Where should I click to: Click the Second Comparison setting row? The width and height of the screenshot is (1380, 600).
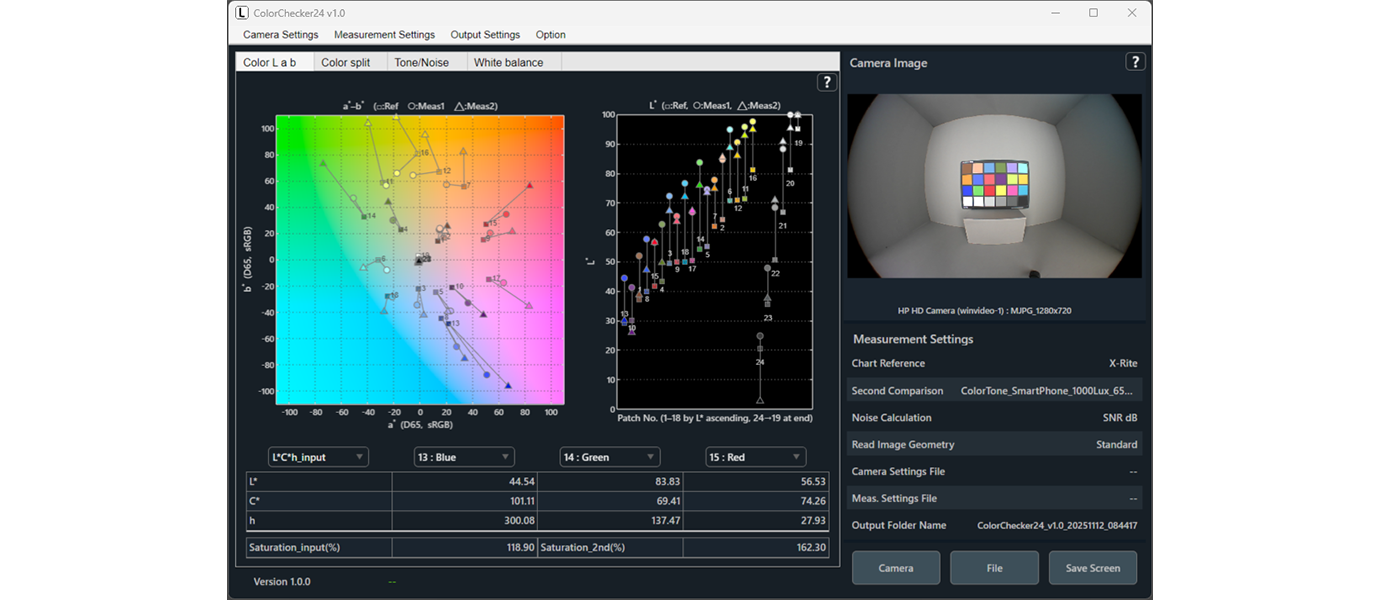[994, 391]
